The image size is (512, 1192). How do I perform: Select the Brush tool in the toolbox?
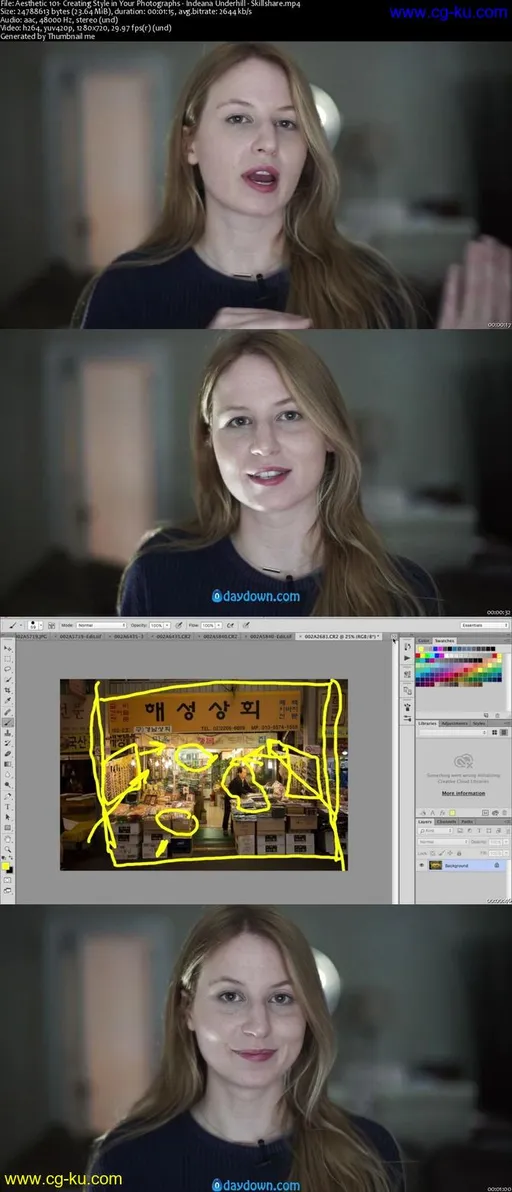coord(8,722)
